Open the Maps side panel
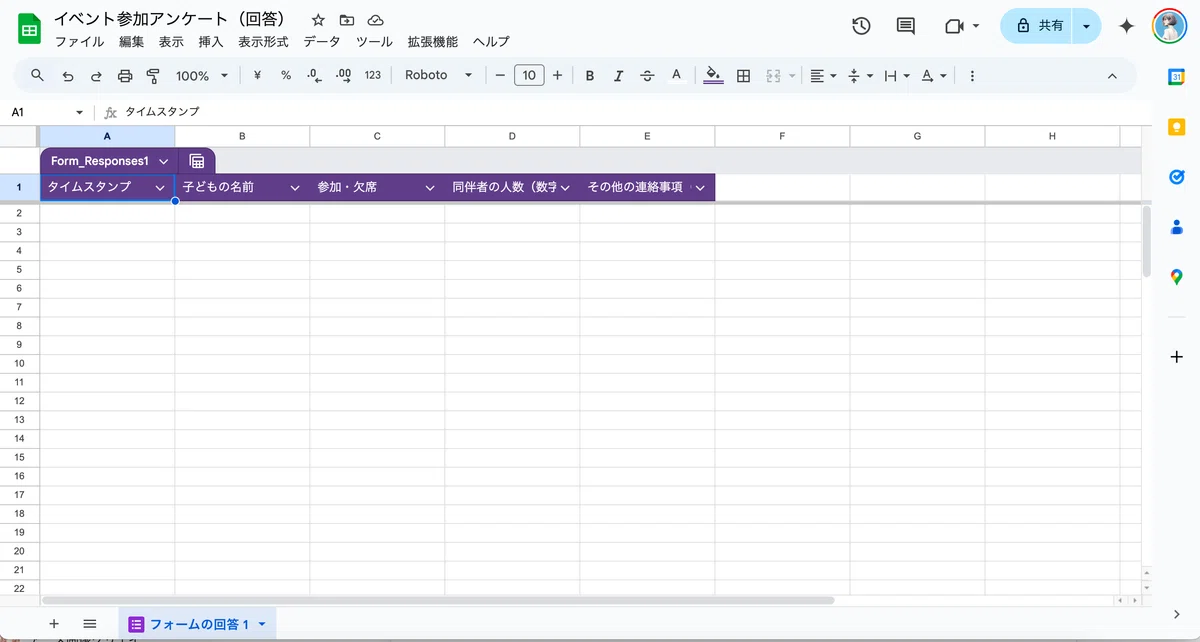1200x642 pixels. click(1177, 276)
